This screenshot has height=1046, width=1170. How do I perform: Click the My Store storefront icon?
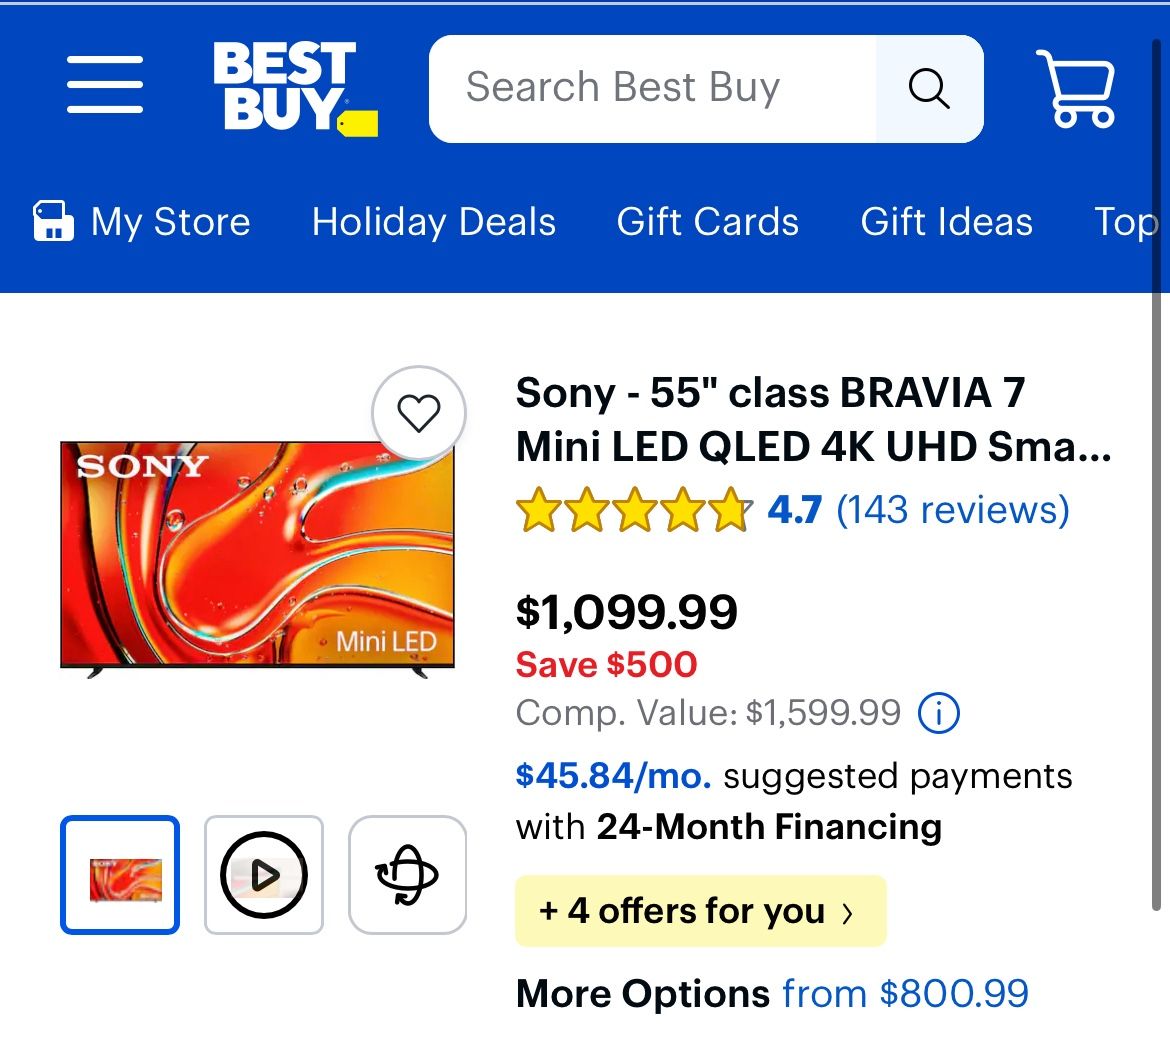click(x=53, y=221)
